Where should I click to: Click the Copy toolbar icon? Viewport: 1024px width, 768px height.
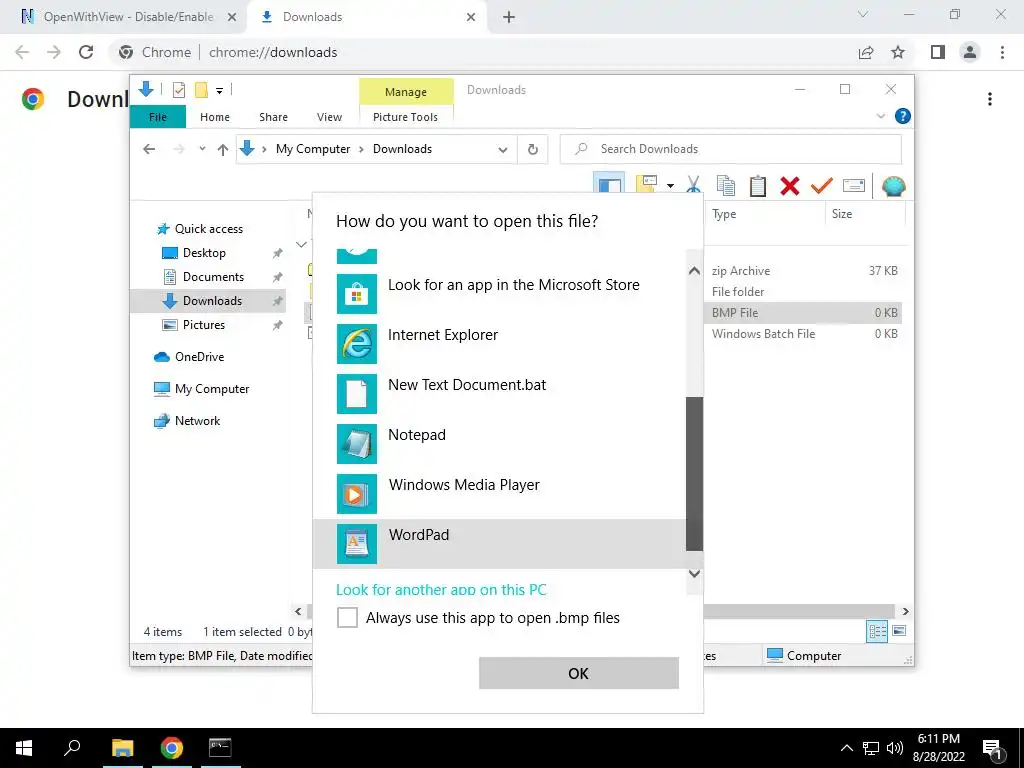click(x=726, y=185)
